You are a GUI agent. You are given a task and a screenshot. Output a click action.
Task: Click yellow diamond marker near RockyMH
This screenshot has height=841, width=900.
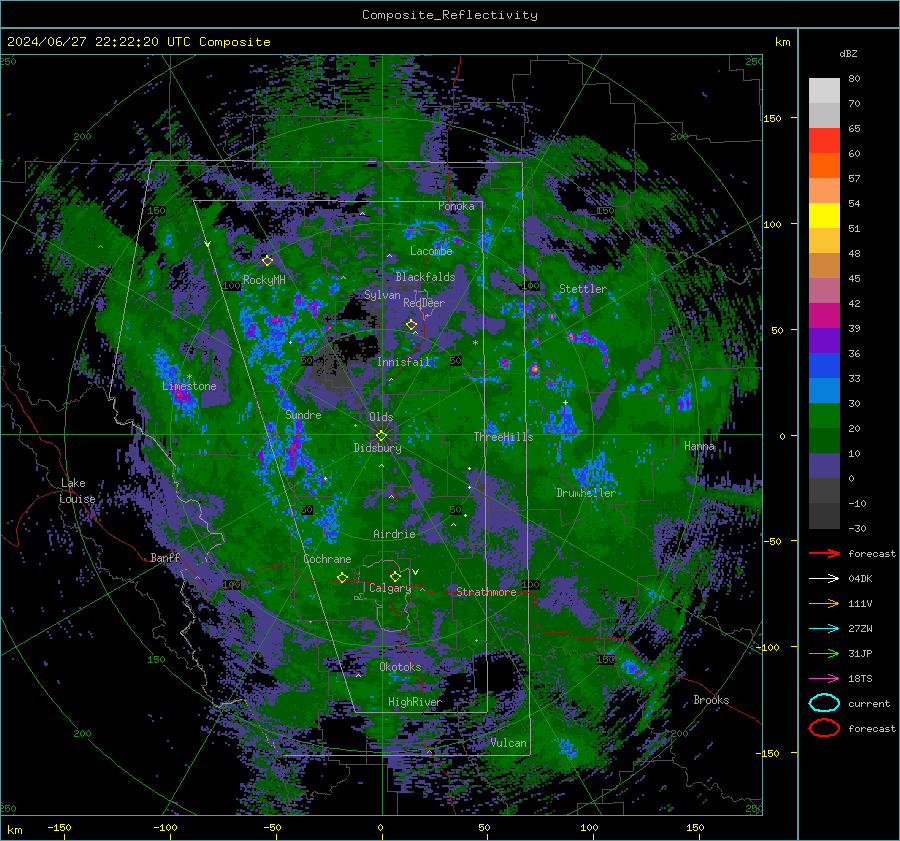(267, 261)
